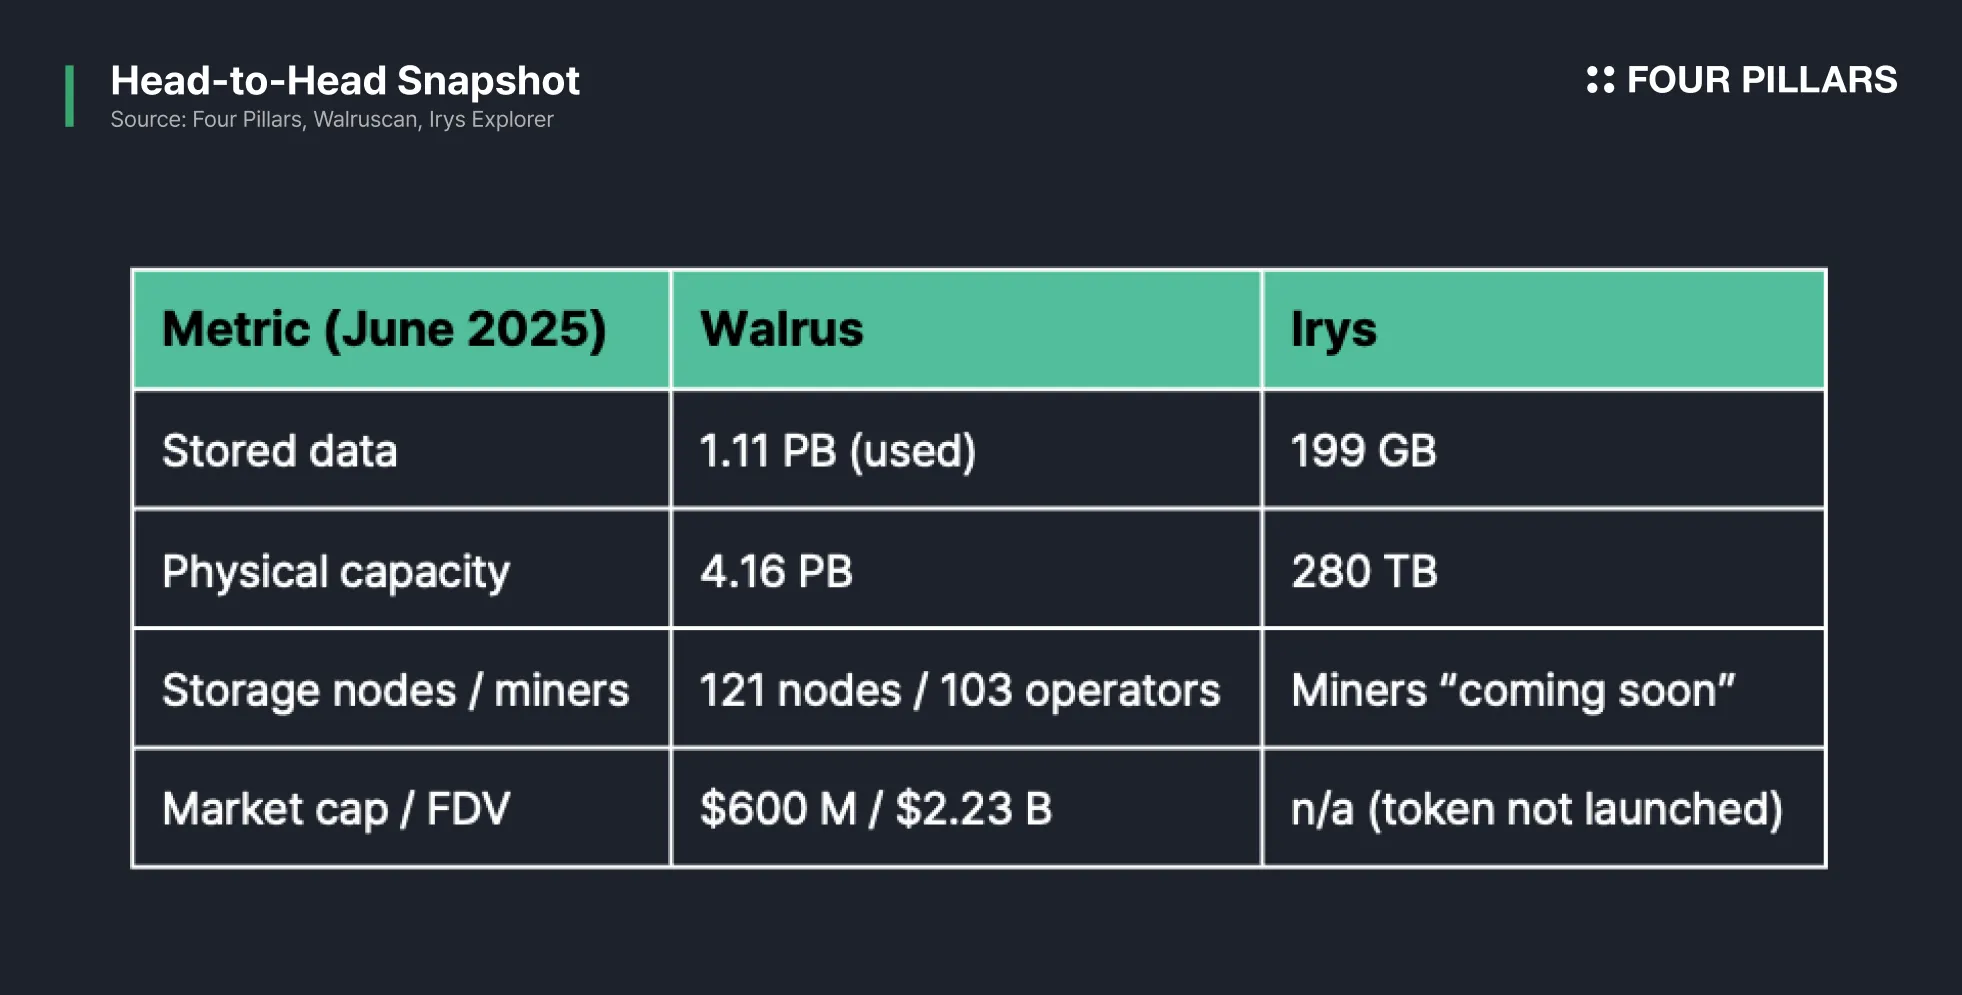
Task: Select the Miners "coming soon" cell
Action: 1512,690
